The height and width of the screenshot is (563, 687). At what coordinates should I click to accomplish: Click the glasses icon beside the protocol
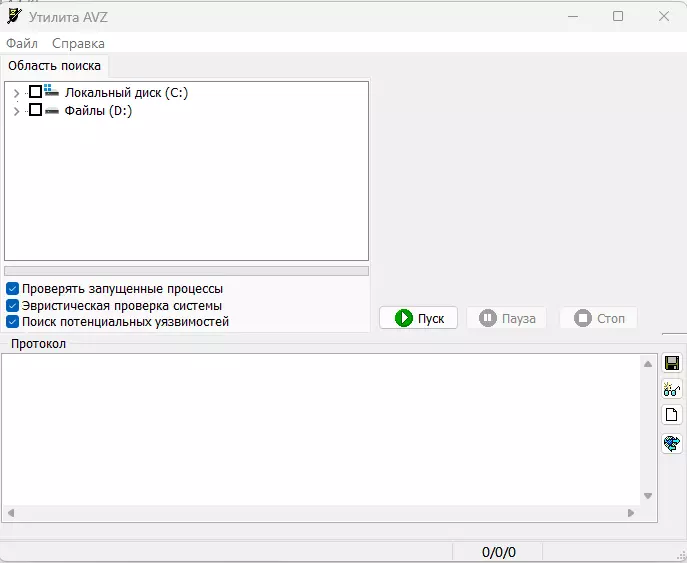point(672,389)
